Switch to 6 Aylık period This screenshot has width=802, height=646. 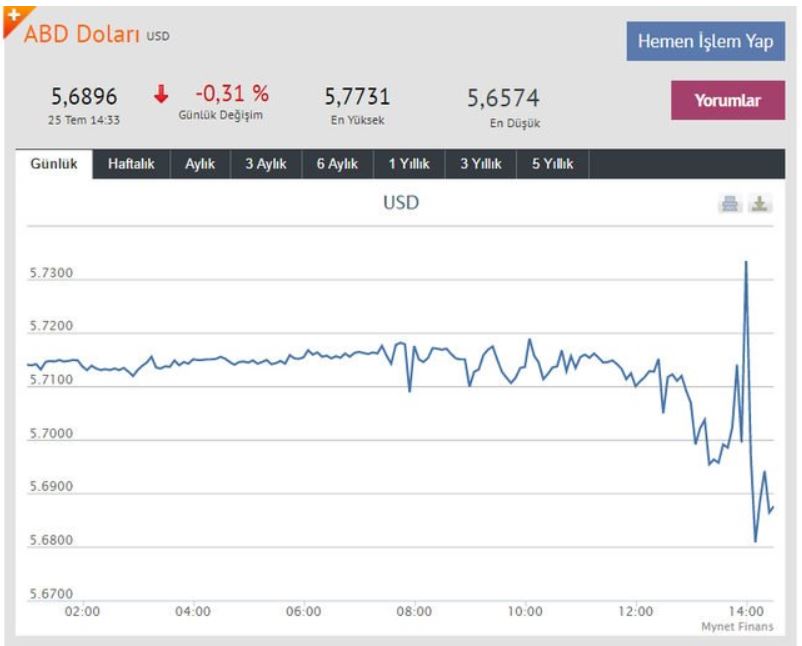point(337,165)
